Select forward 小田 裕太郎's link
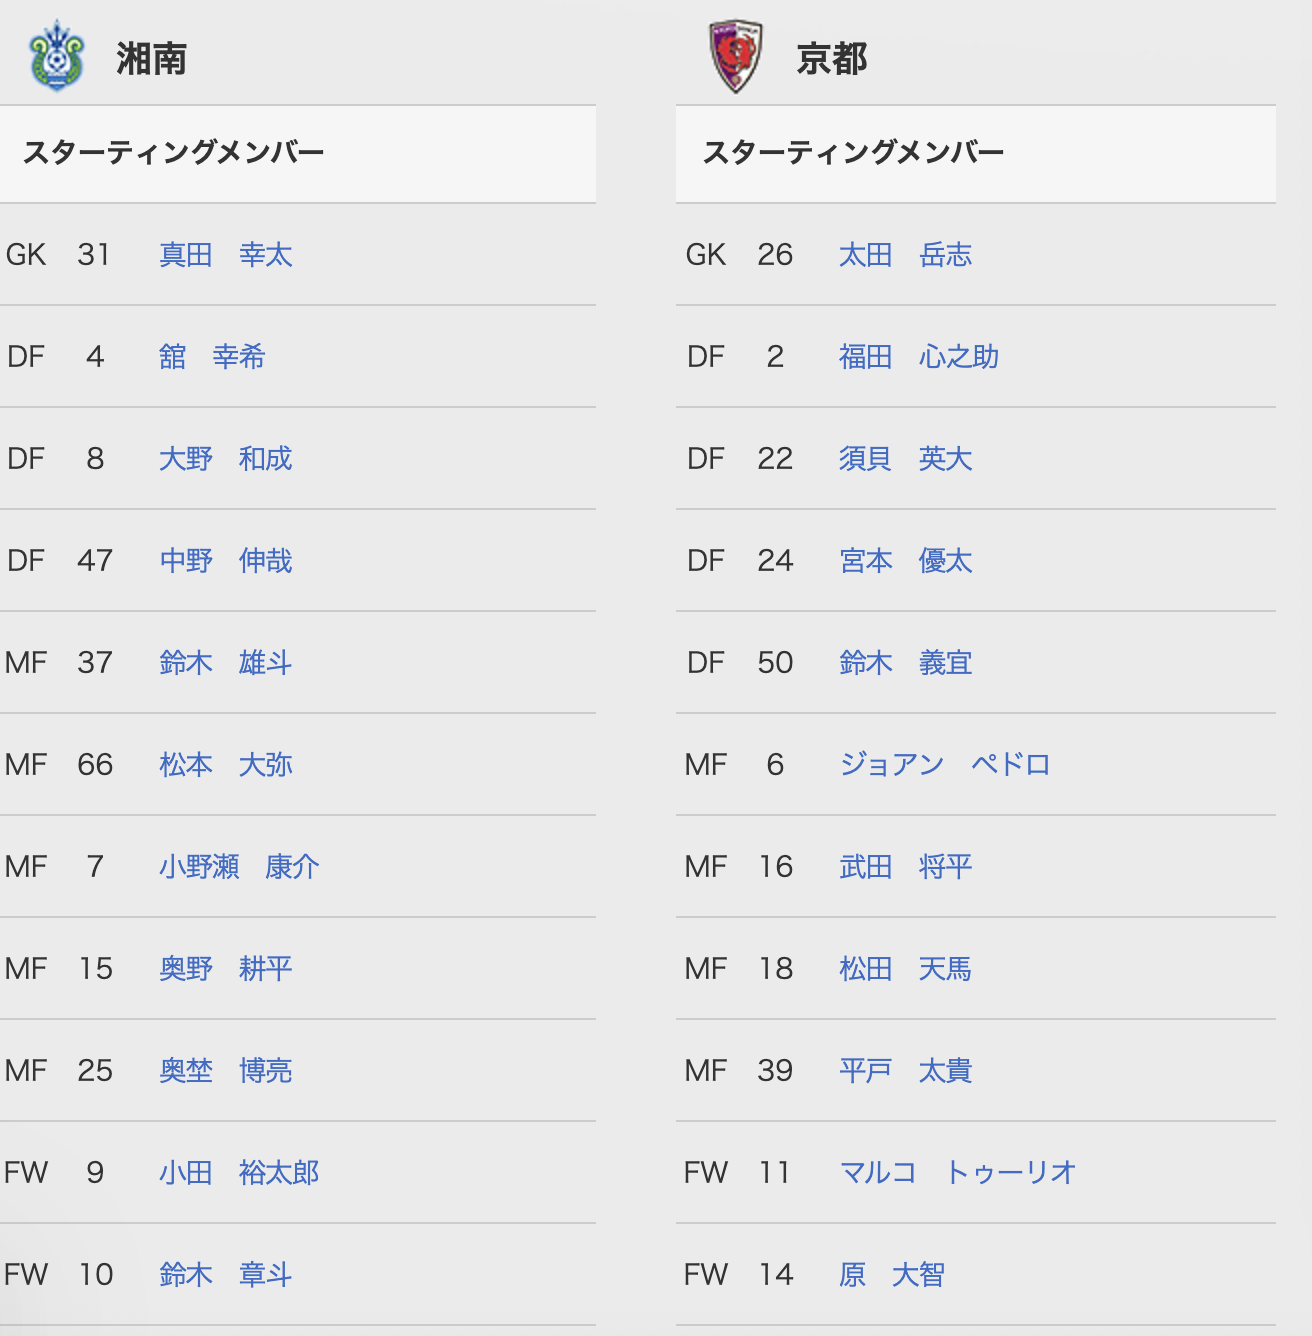 [238, 1173]
